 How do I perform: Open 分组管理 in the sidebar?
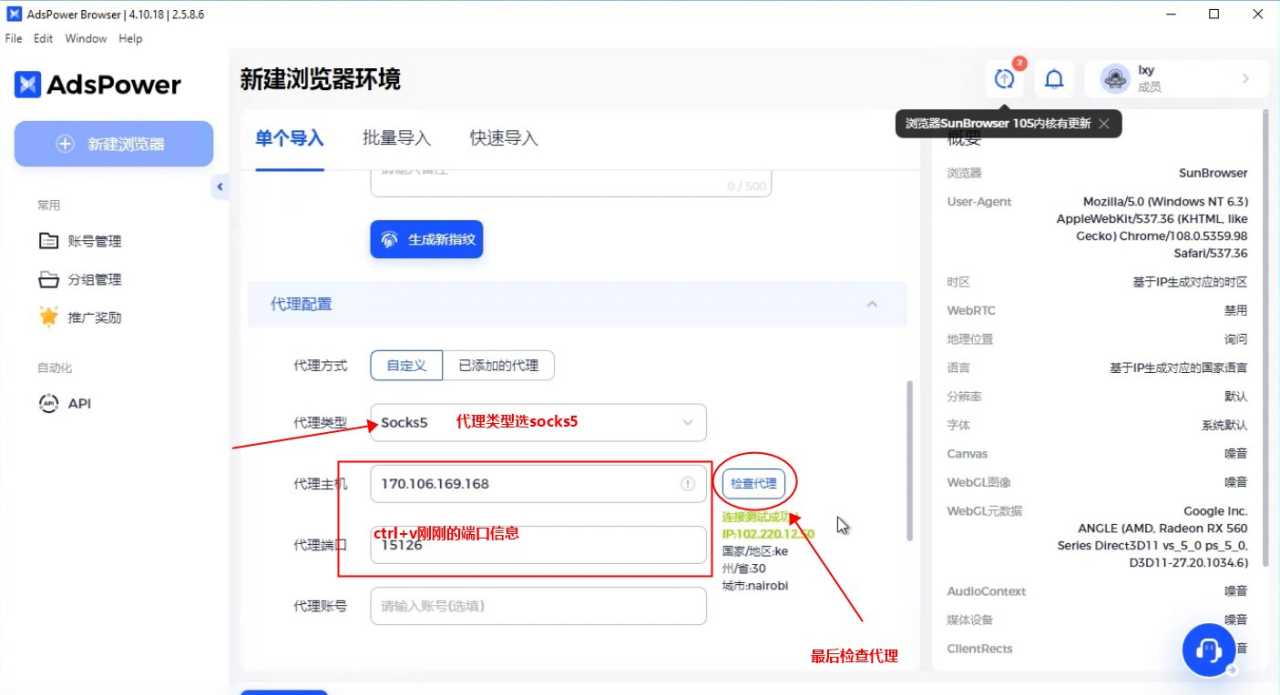94,280
